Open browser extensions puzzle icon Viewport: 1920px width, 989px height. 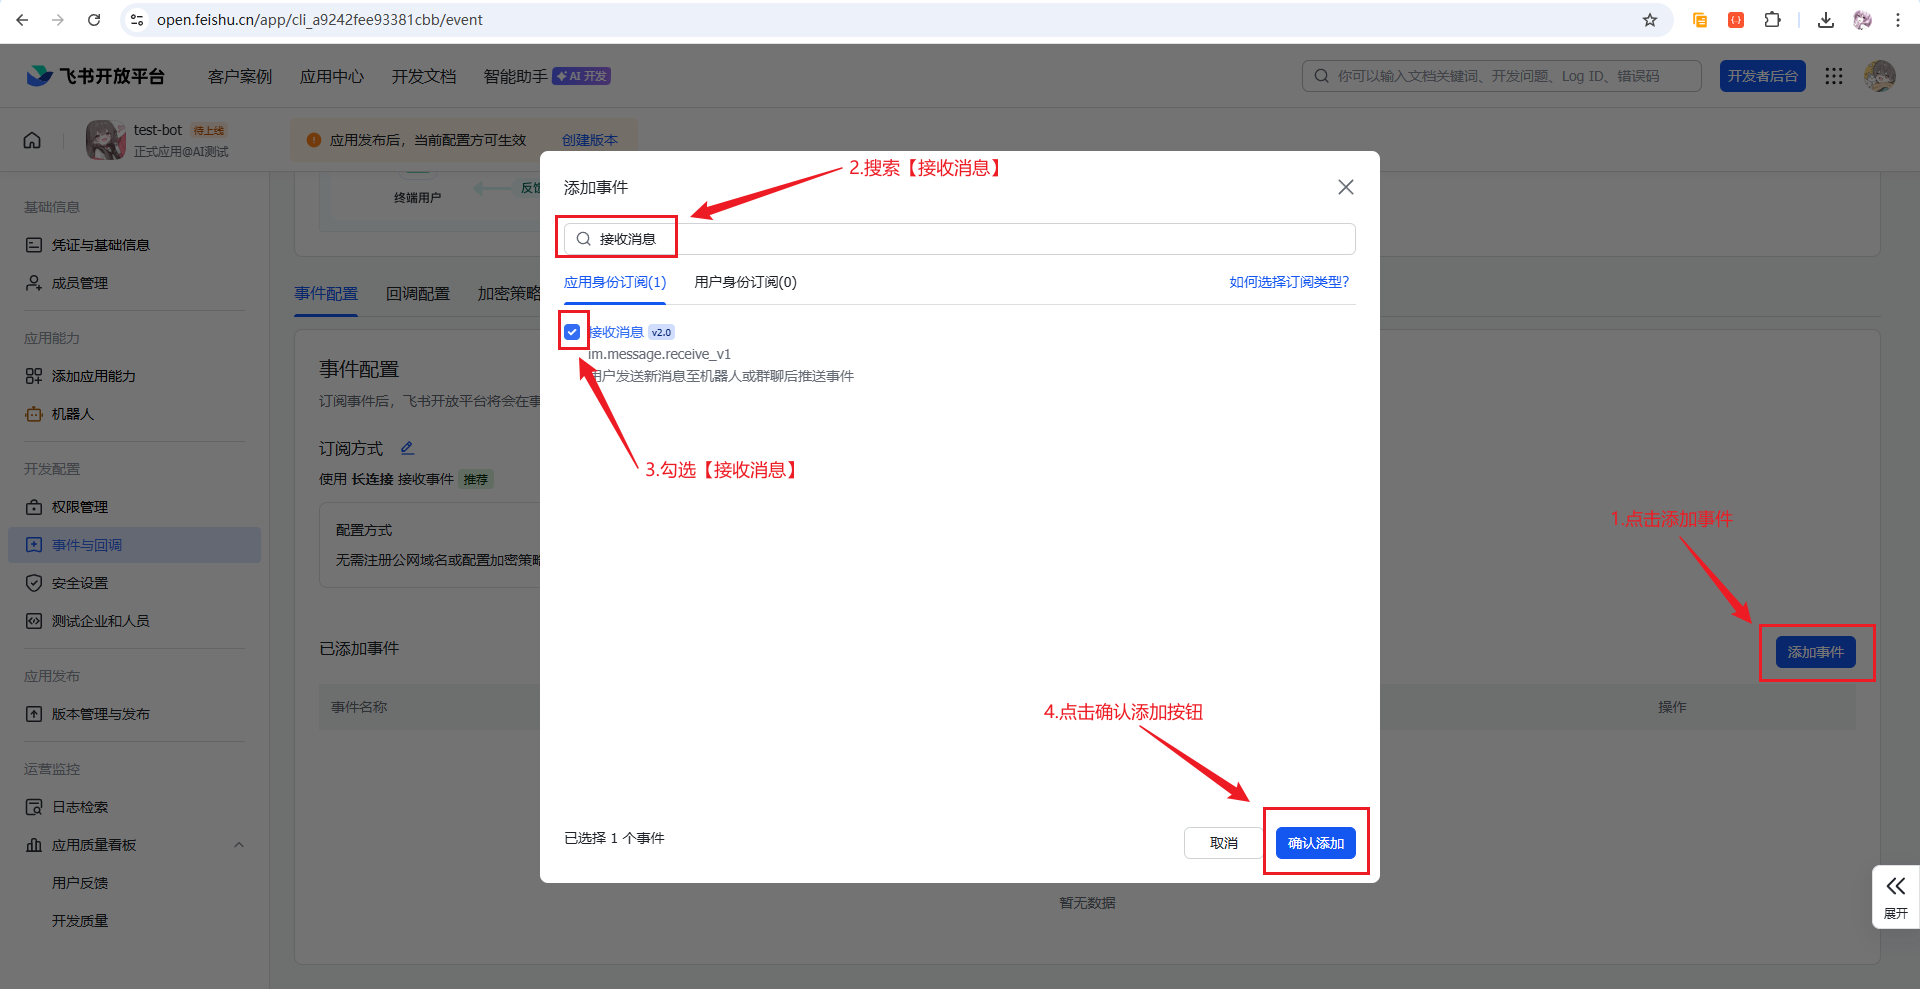click(1772, 20)
